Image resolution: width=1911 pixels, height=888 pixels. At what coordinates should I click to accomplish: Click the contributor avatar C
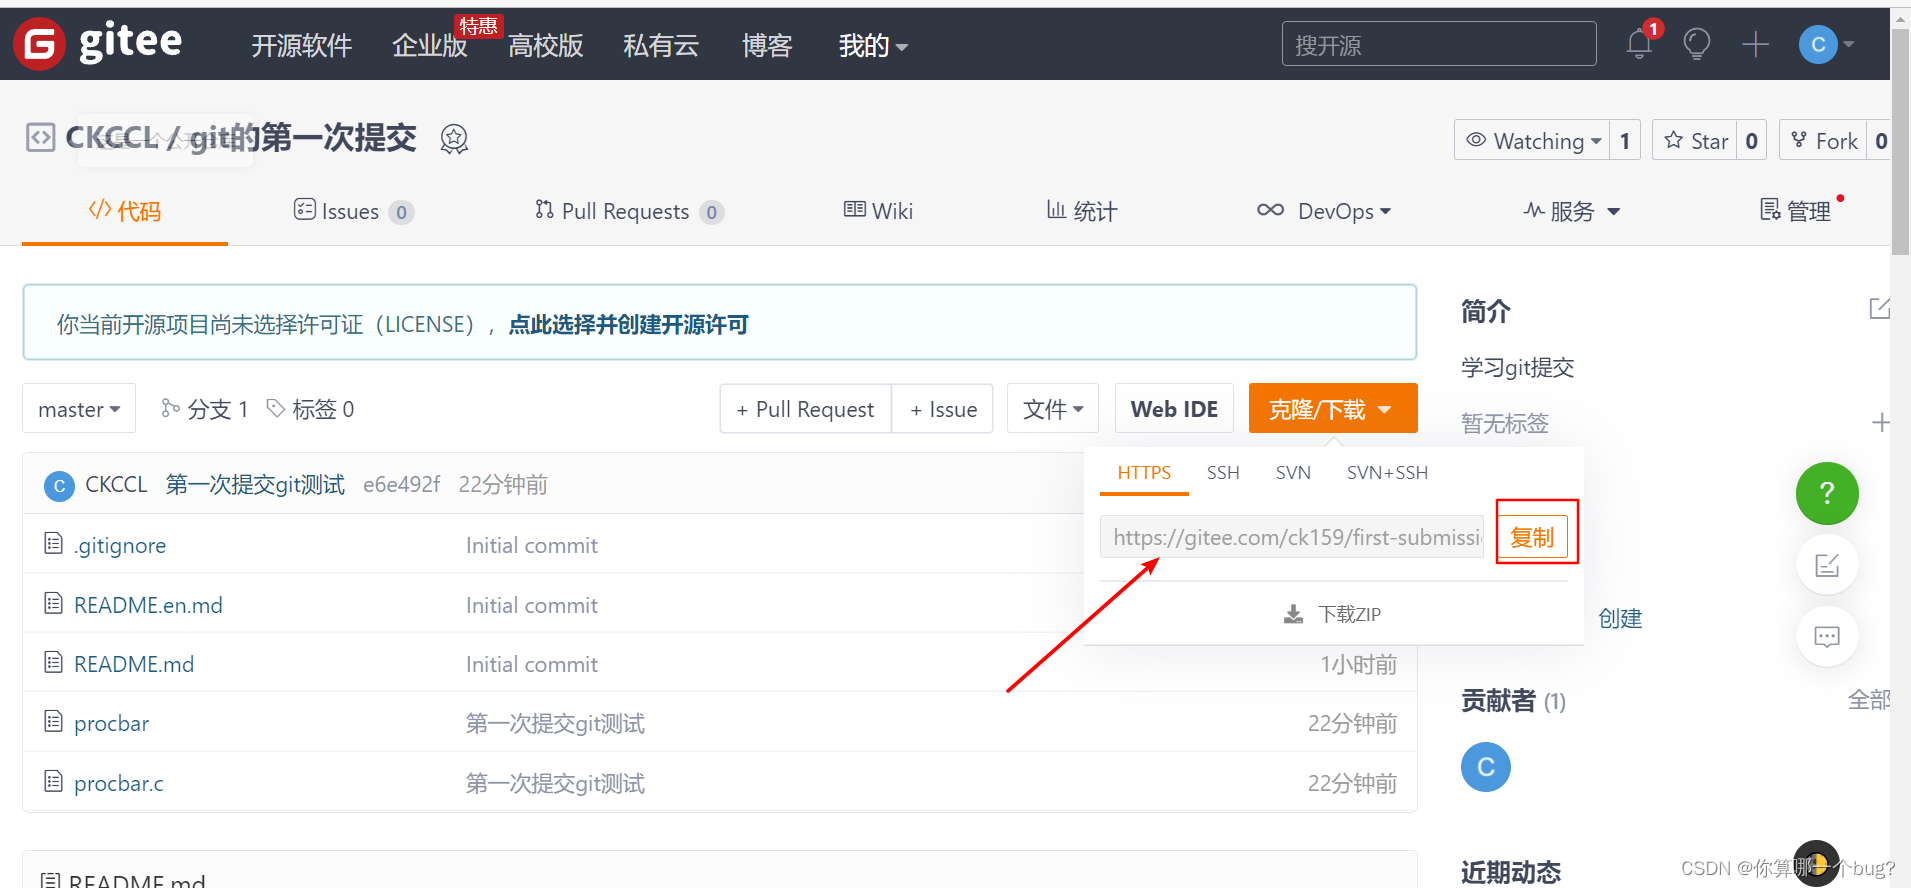coord(1486,767)
